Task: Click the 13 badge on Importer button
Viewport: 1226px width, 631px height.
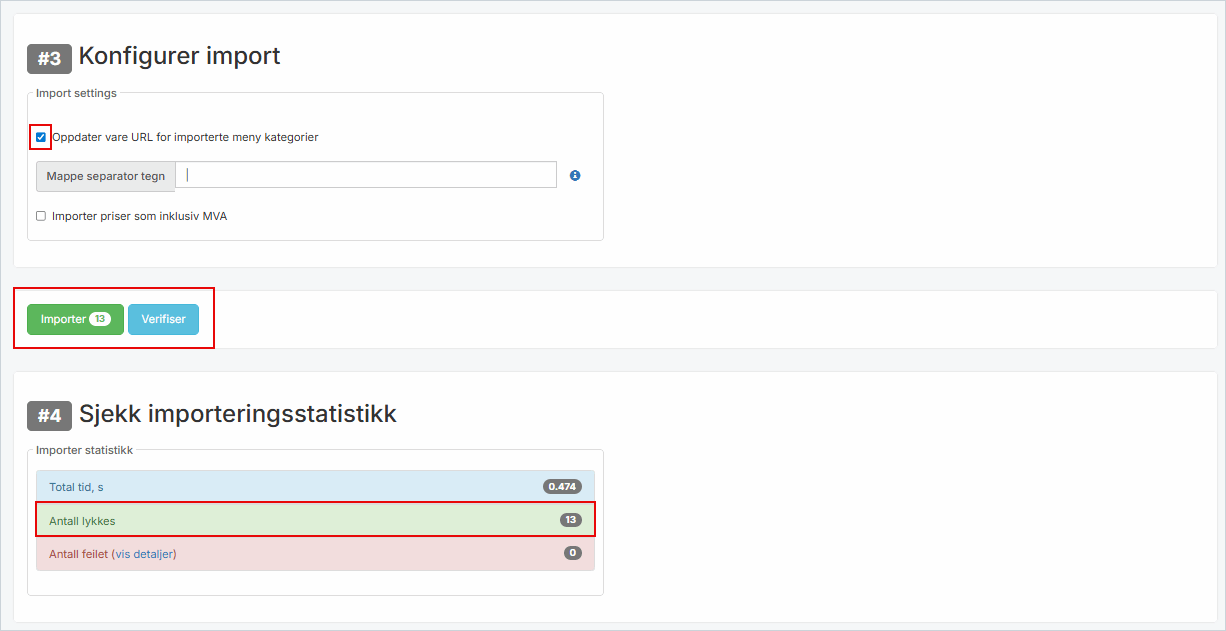Action: point(100,319)
